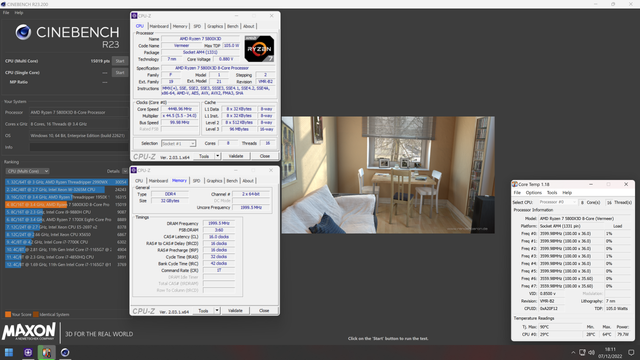Open Cinebench Help menu
Viewport: 640px width, 360px height.
click(19, 13)
